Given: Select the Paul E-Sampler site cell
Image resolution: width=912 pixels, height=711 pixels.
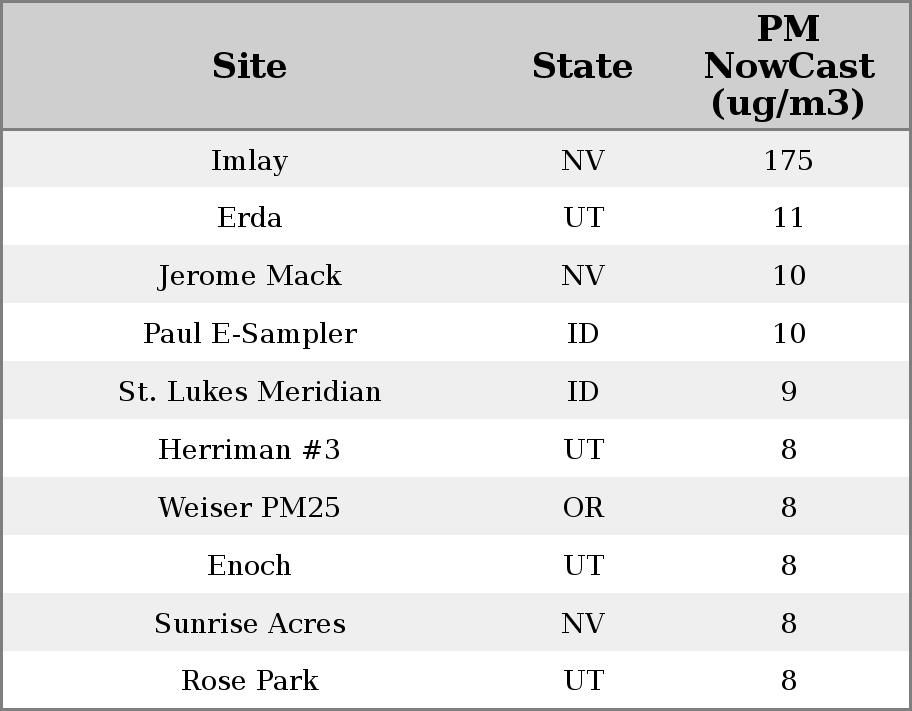Looking at the screenshot, I should coord(249,333).
